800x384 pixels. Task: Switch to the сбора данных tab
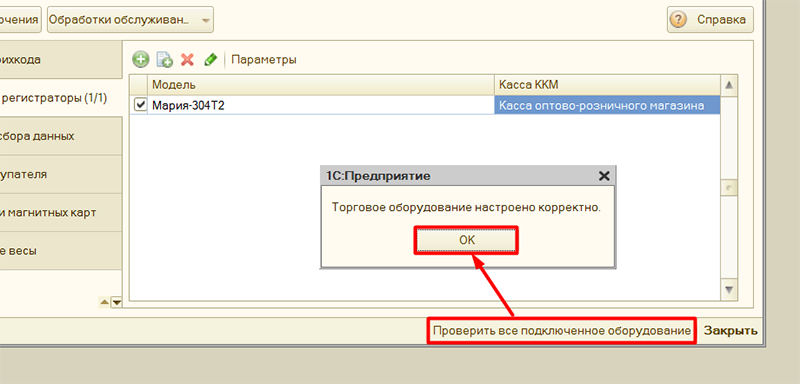click(61, 136)
